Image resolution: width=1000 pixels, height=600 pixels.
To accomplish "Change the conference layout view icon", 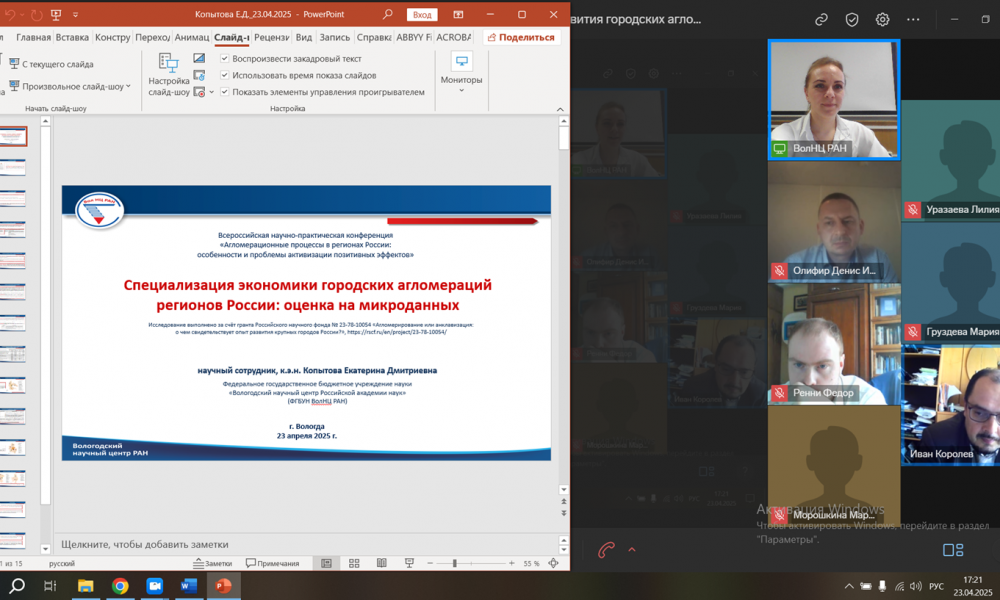I will (953, 550).
